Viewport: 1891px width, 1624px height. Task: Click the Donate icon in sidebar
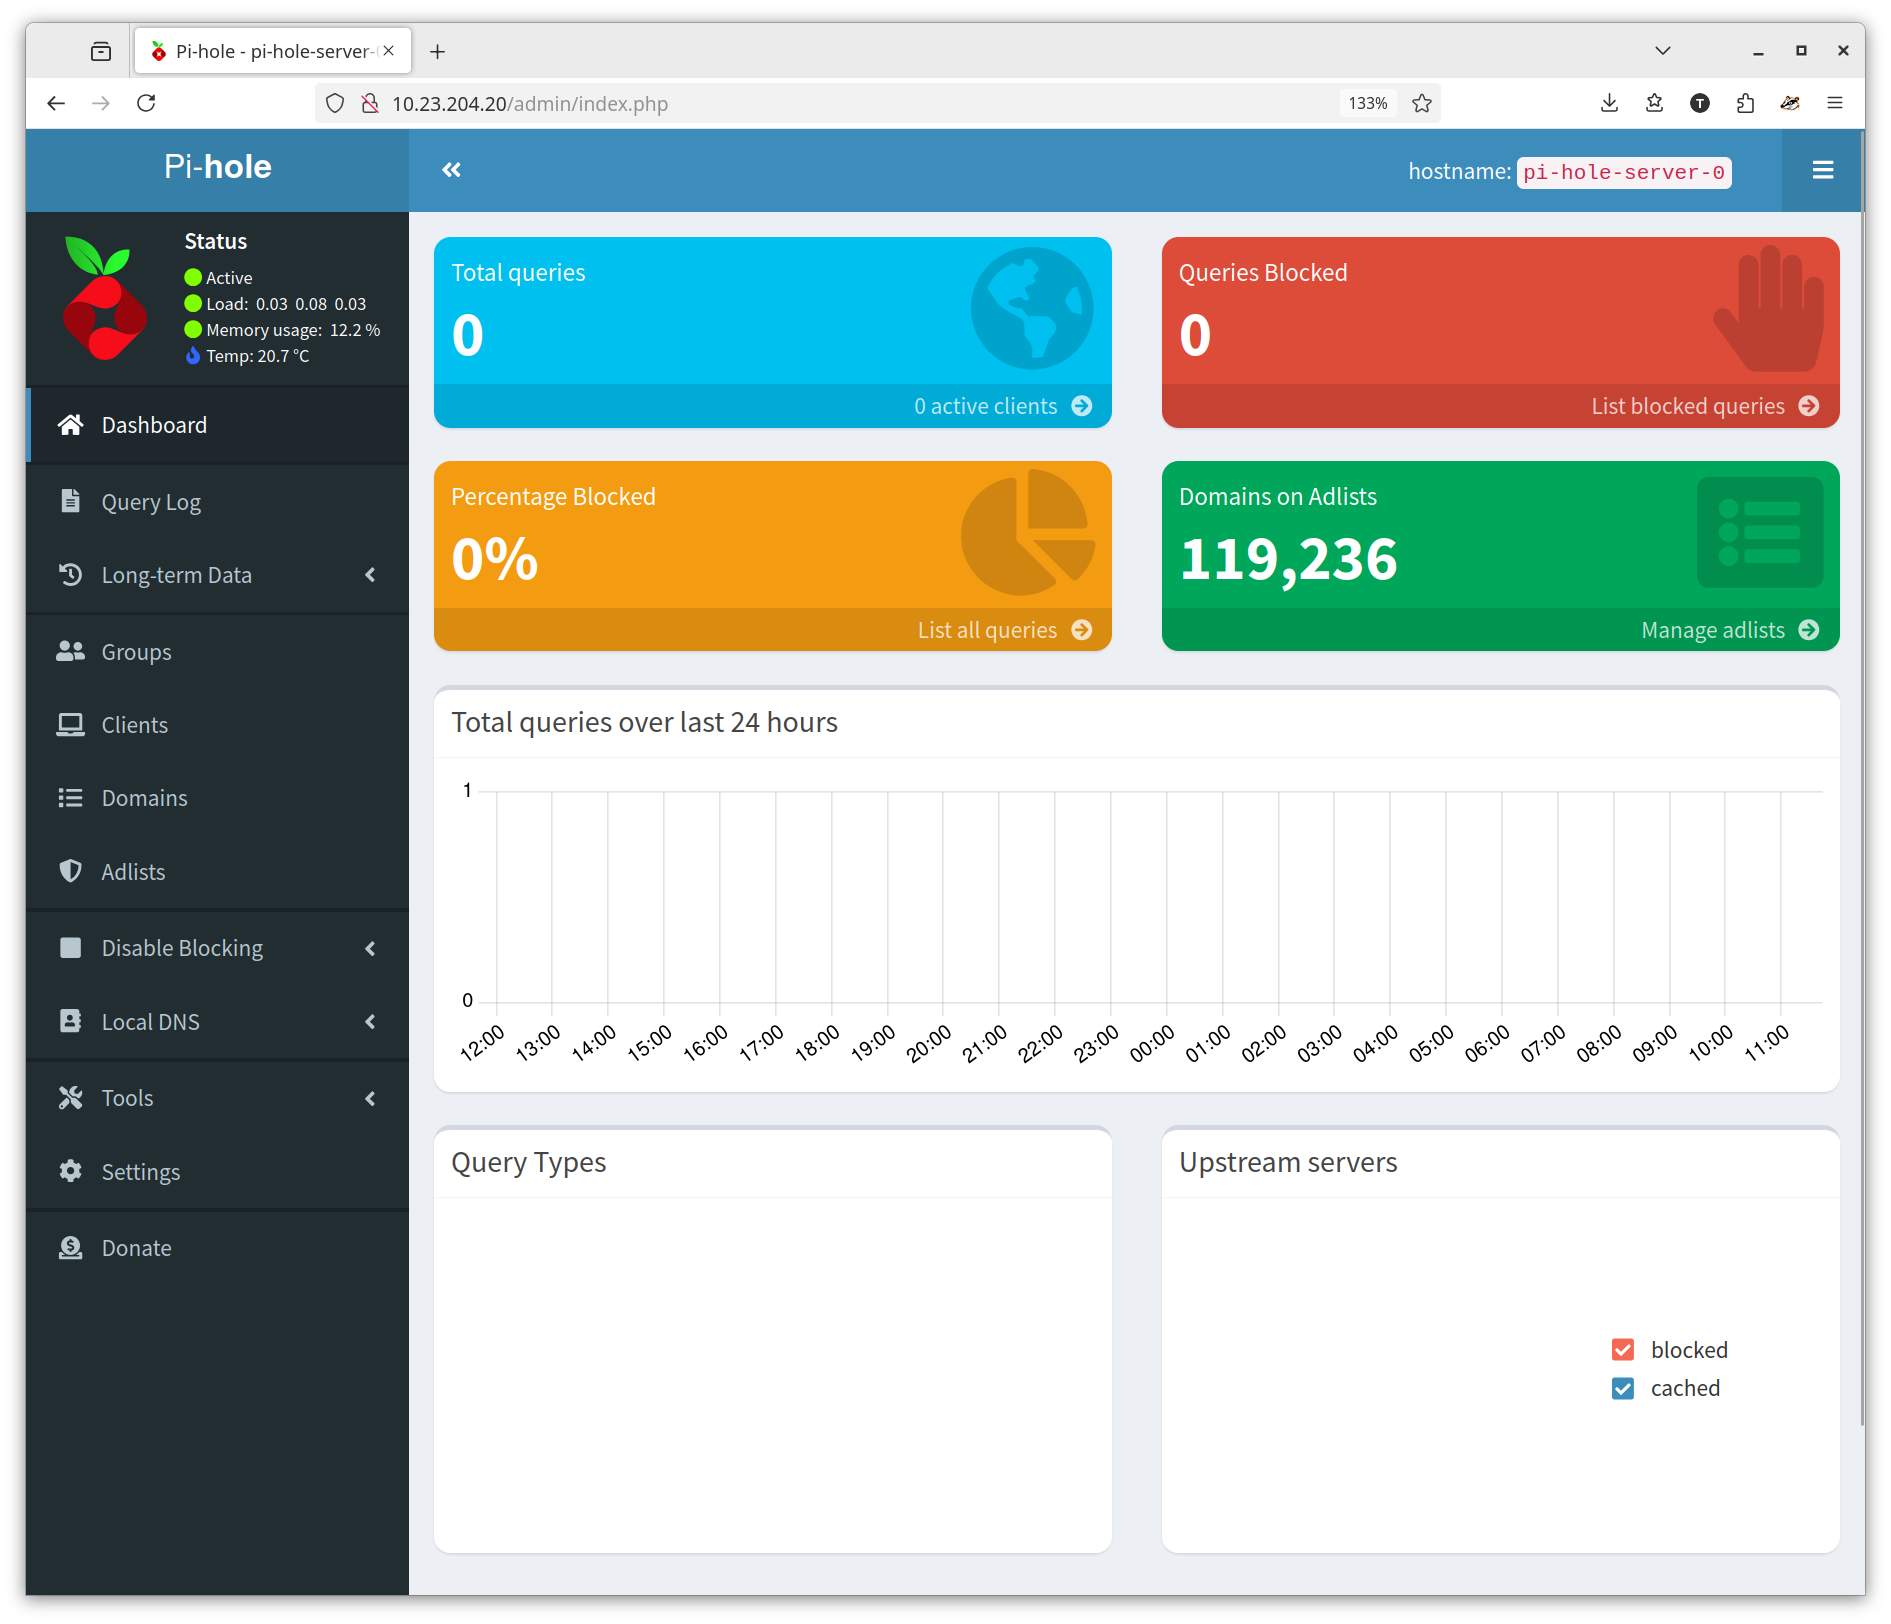click(70, 1248)
